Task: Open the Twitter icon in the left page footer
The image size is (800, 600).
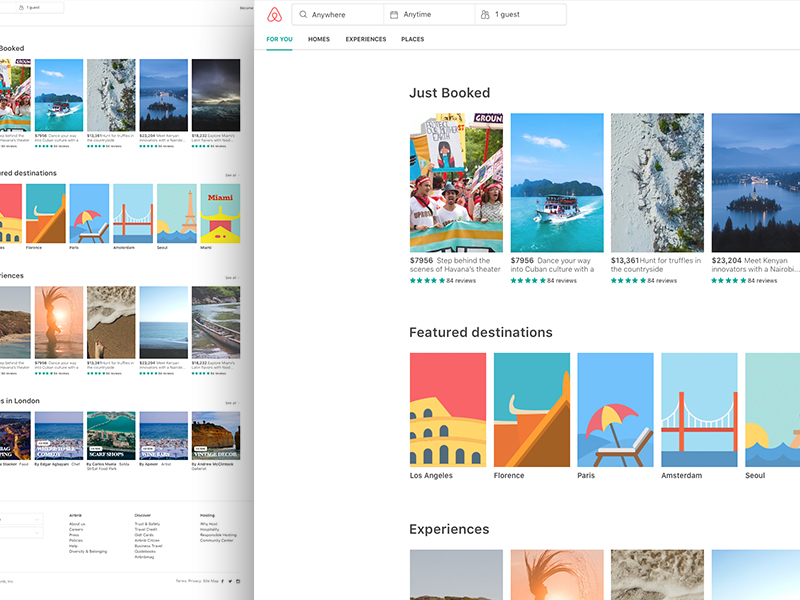Action: pyautogui.click(x=230, y=581)
